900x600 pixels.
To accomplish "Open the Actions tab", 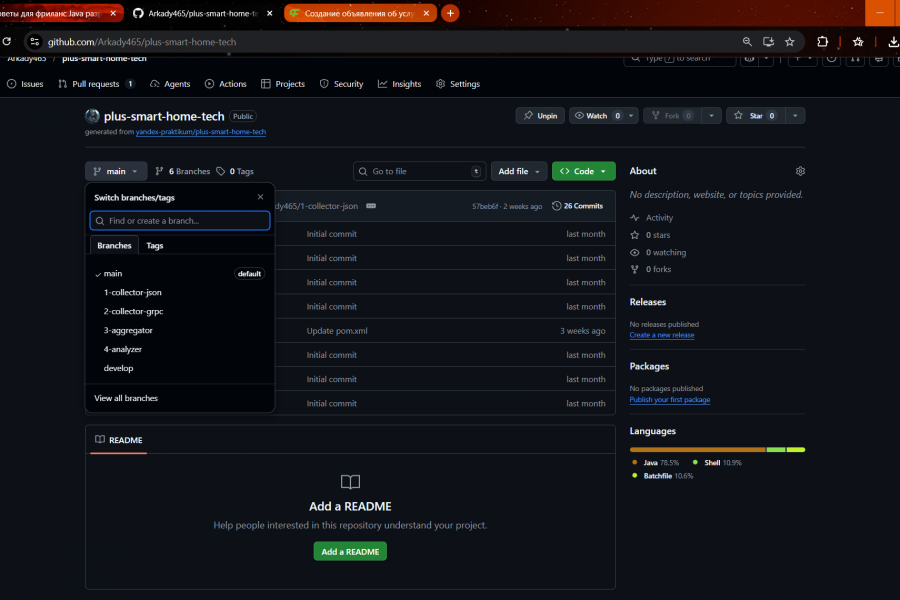I will (226, 84).
